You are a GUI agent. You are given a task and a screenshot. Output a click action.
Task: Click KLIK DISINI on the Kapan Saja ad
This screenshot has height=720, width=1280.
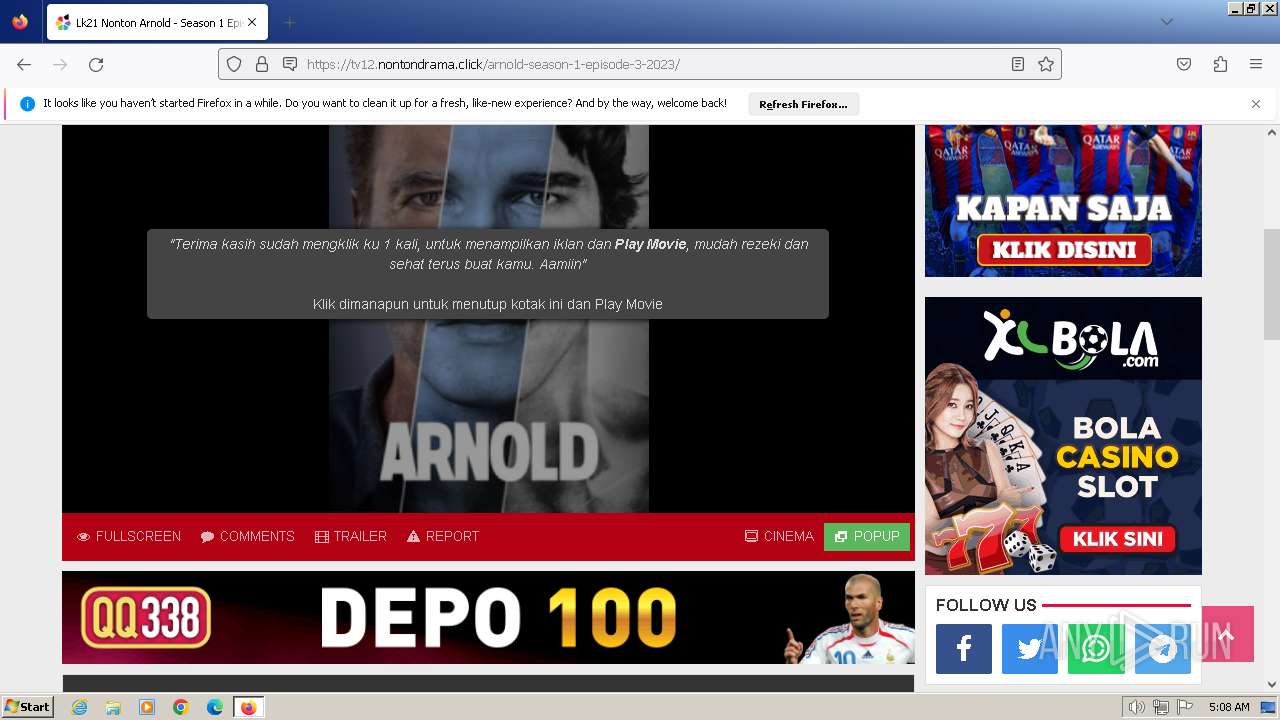point(1064,249)
